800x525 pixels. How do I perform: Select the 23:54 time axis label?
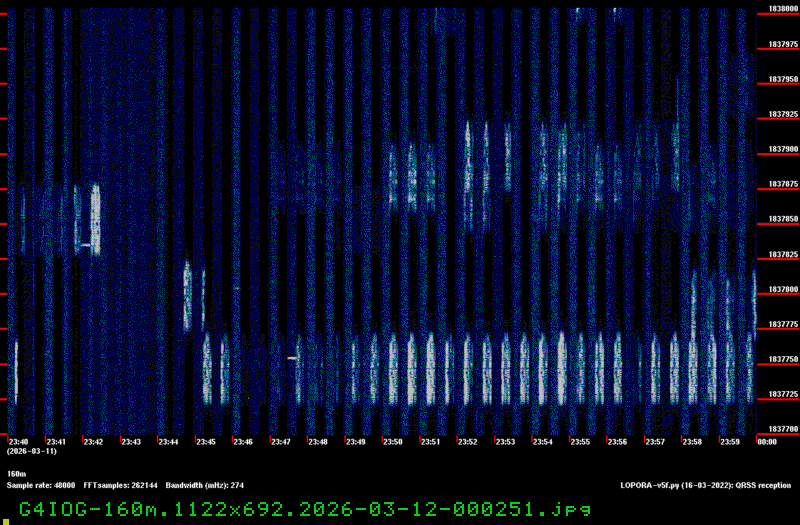(x=542, y=442)
